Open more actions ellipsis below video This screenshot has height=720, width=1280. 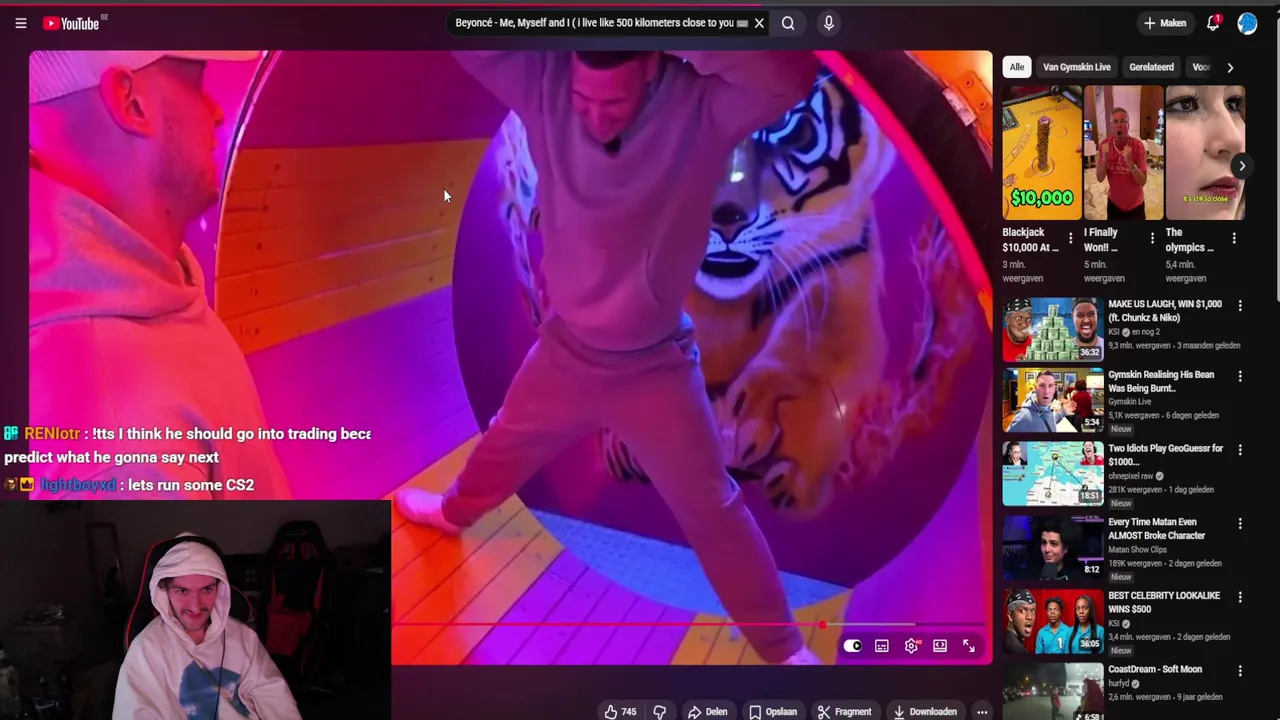[982, 711]
